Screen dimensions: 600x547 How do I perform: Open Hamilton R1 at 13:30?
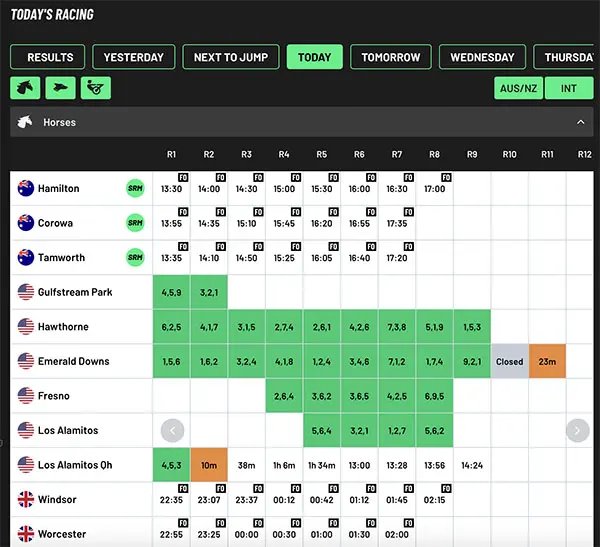pyautogui.click(x=171, y=189)
